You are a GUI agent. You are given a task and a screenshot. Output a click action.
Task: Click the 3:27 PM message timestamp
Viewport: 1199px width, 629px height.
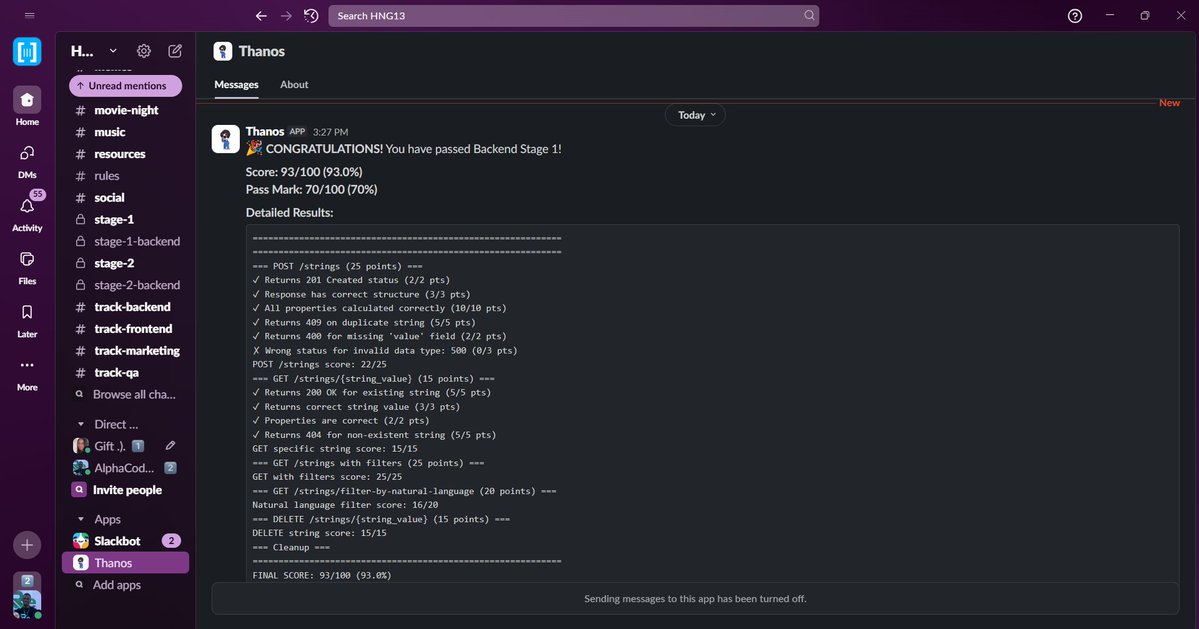point(330,132)
